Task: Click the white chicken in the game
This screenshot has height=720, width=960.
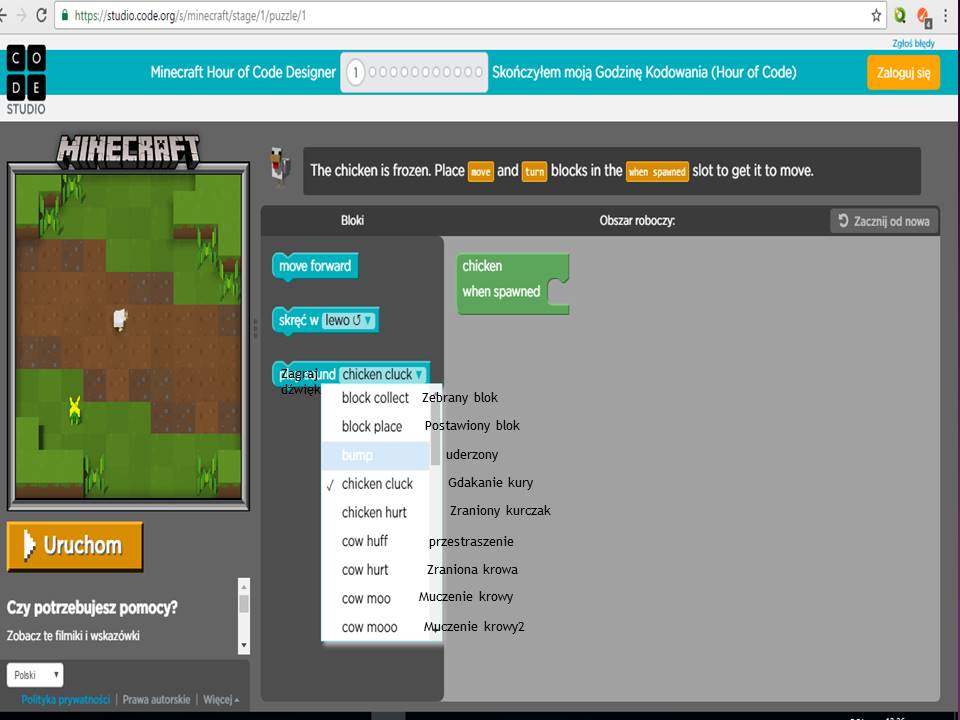Action: click(120, 319)
